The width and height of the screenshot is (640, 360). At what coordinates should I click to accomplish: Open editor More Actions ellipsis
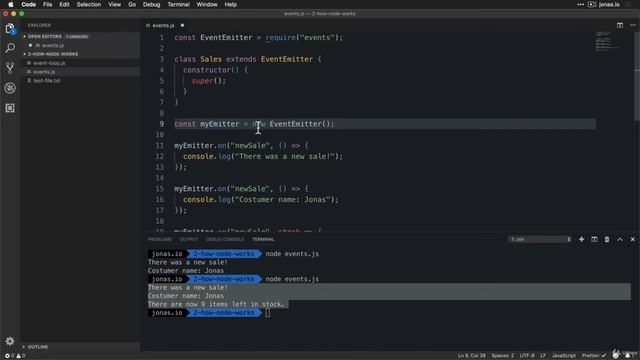(x=633, y=25)
